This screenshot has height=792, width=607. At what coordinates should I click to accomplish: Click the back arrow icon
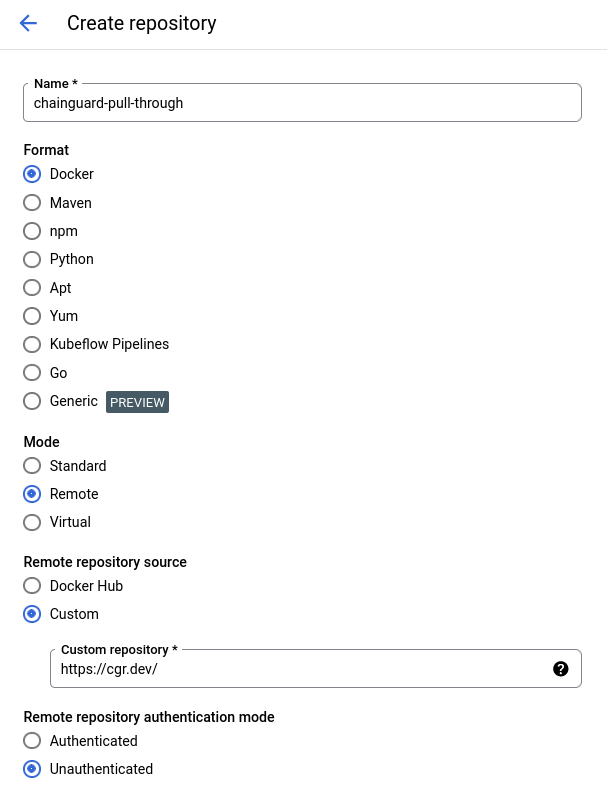[x=28, y=23]
